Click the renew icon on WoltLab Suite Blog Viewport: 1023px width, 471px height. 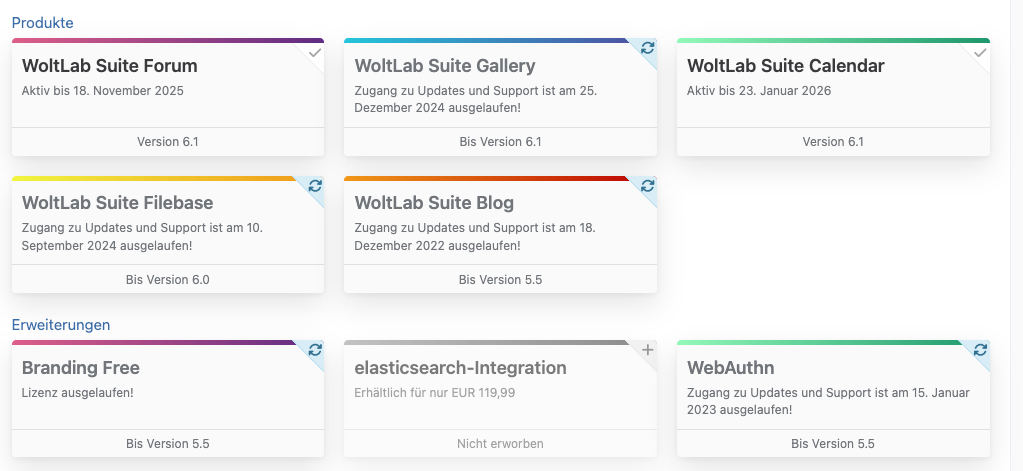(x=648, y=186)
